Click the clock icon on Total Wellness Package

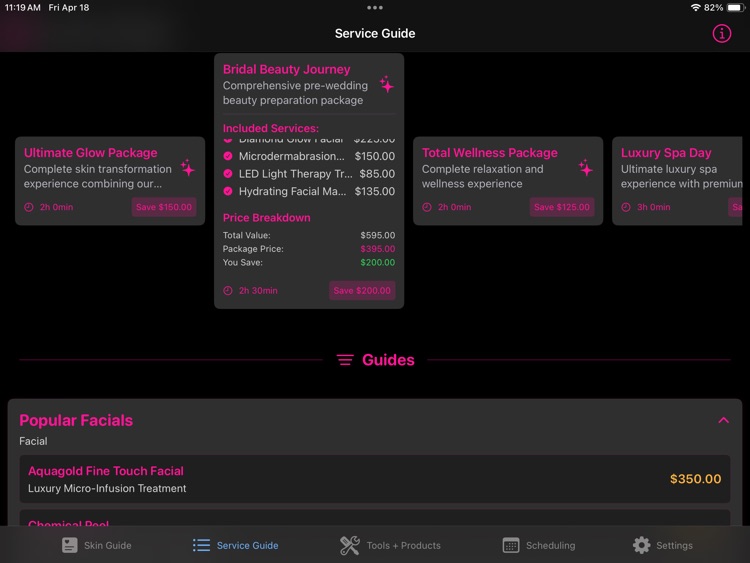427,207
